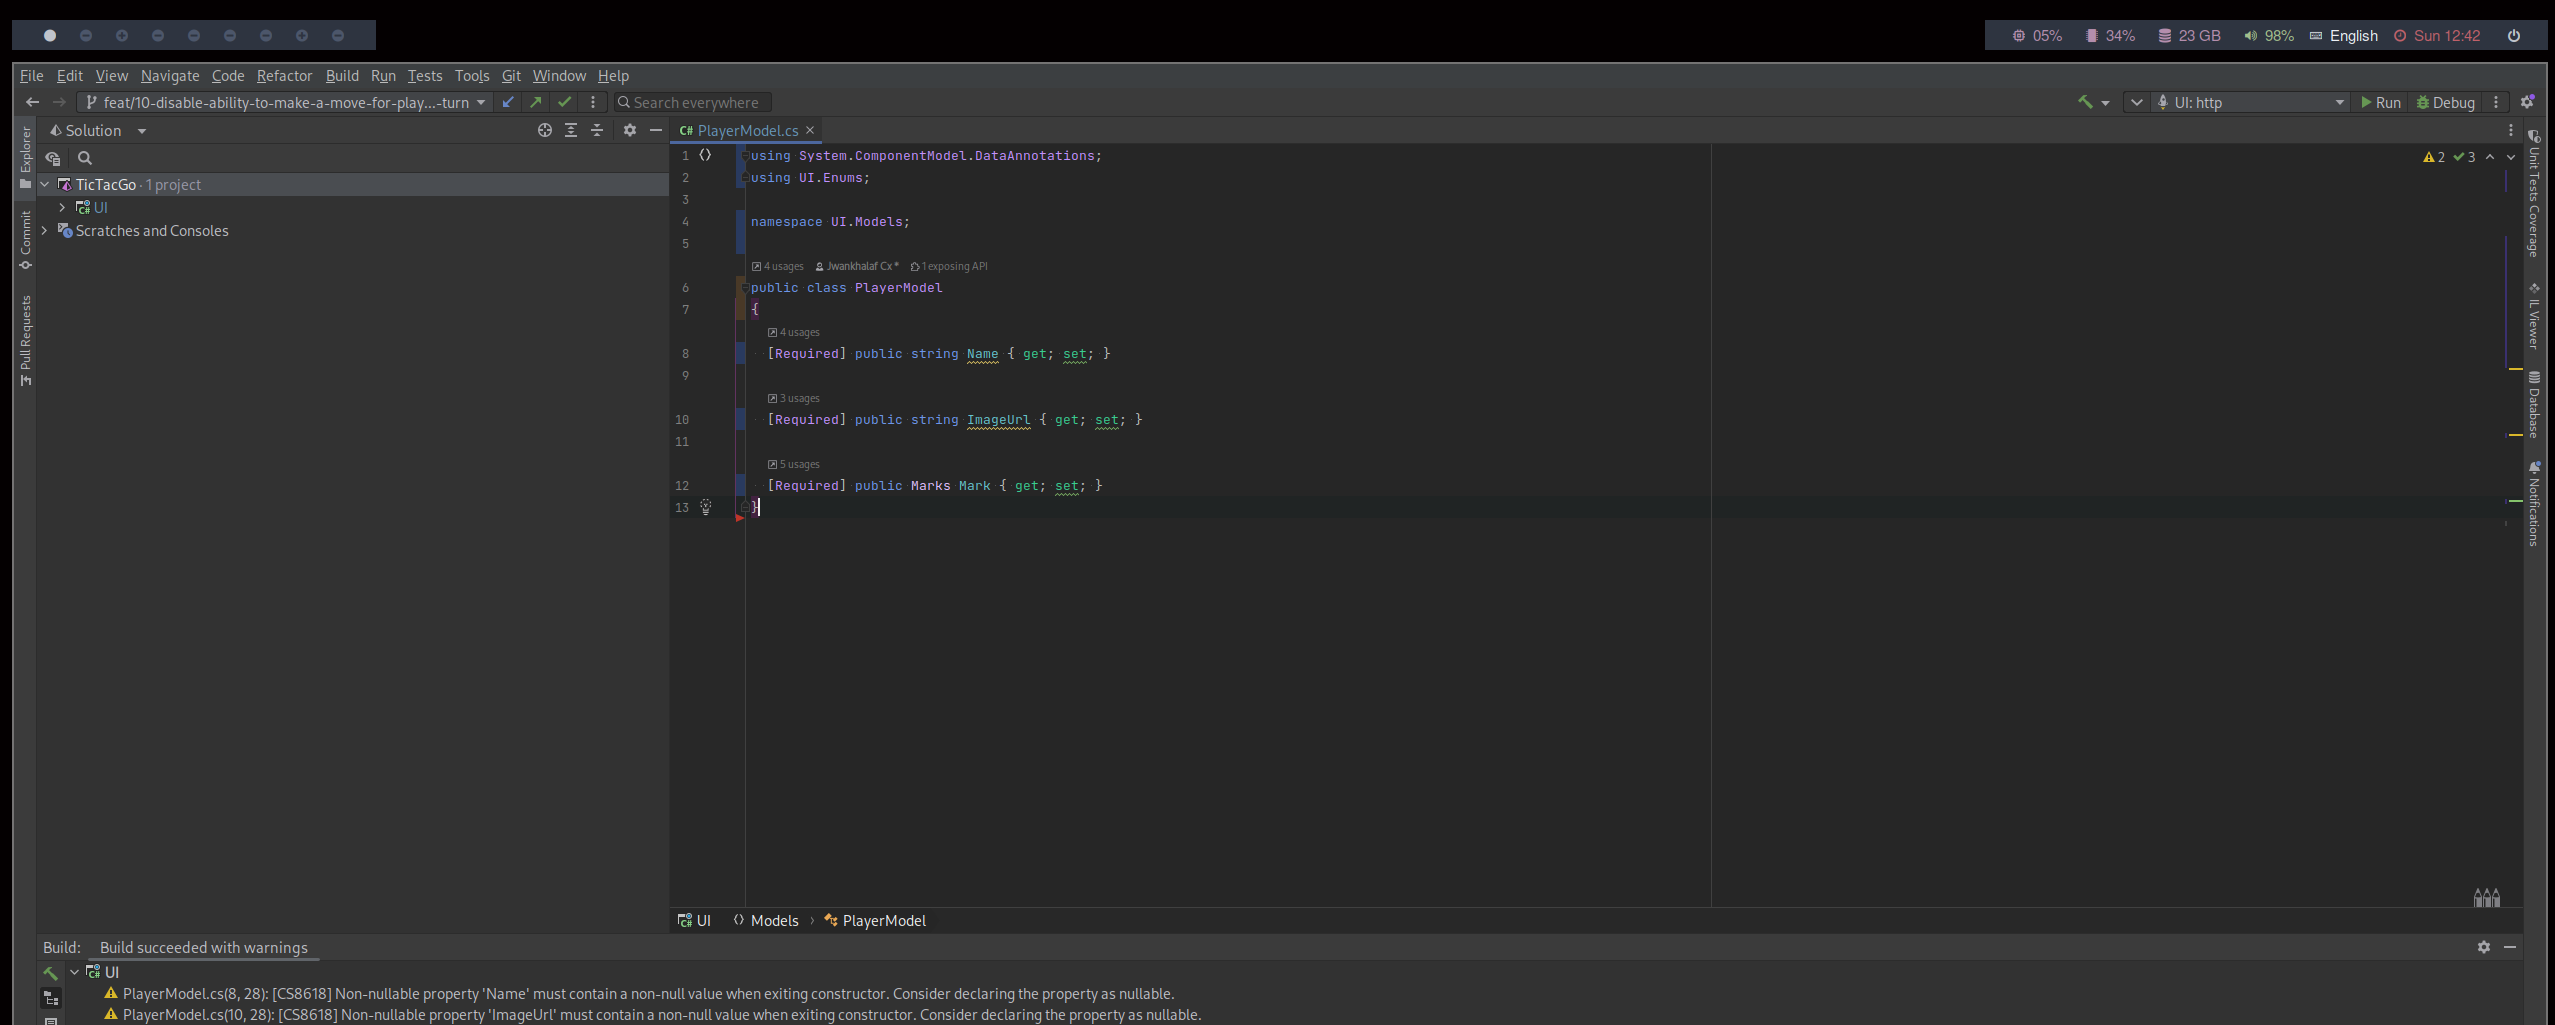Viewport: 2555px width, 1025px height.
Task: Toggle the Notifications tool window
Action: (x=2534, y=504)
